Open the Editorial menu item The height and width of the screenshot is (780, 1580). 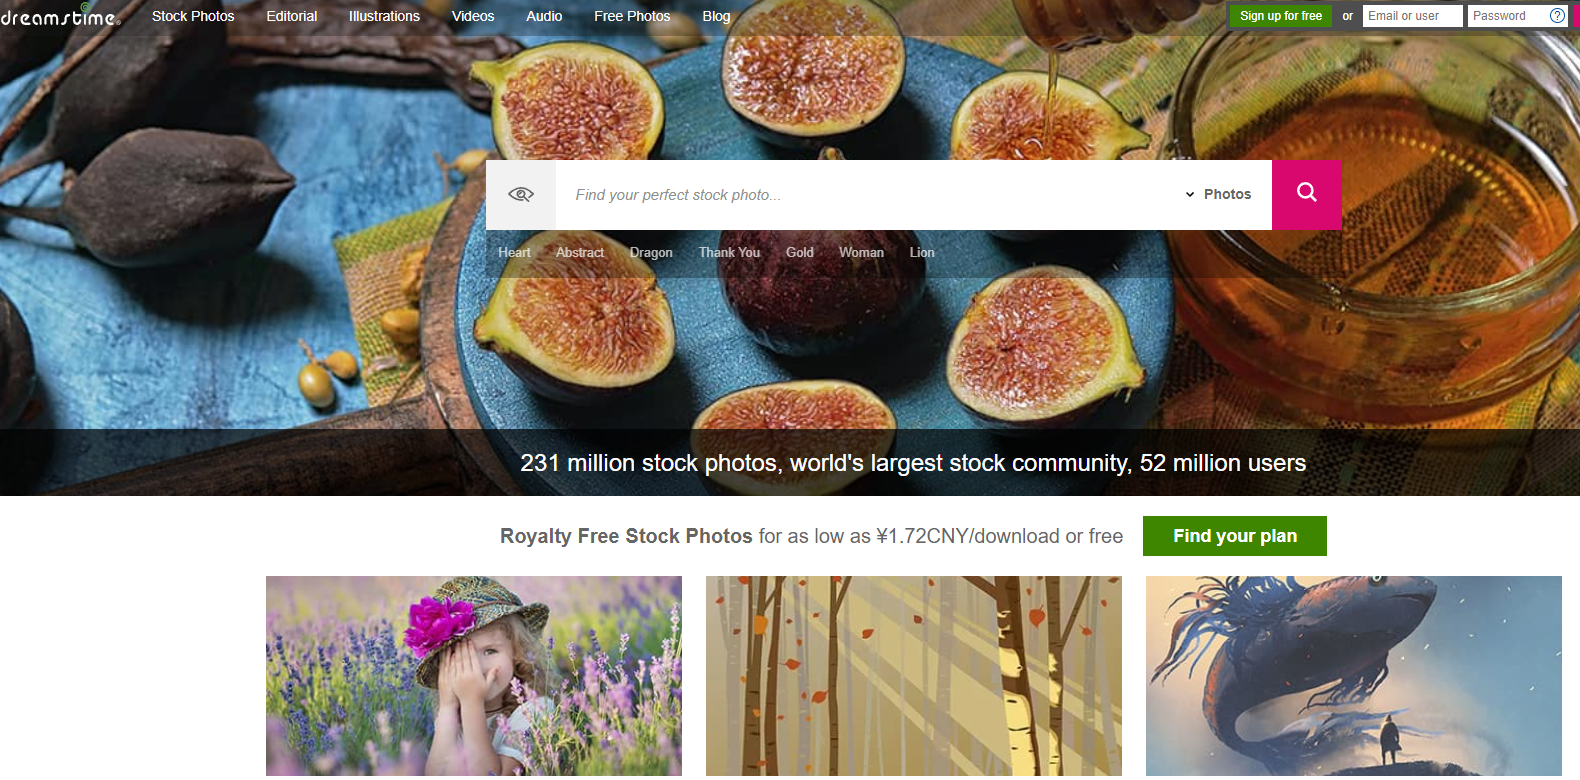pyautogui.click(x=292, y=16)
